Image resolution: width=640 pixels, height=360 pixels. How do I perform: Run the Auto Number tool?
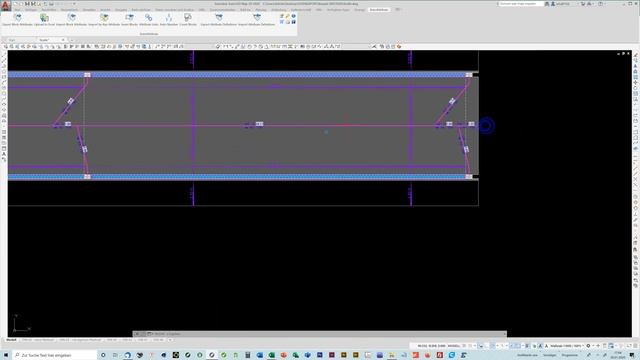(169, 20)
